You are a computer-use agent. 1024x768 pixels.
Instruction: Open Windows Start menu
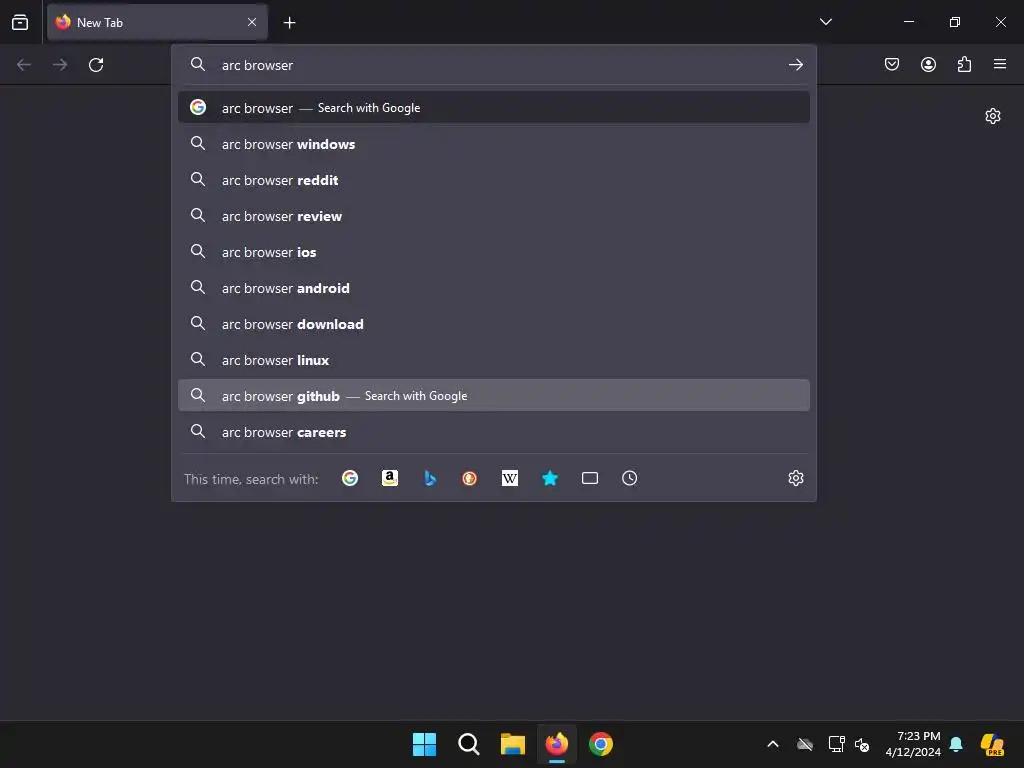pos(424,744)
